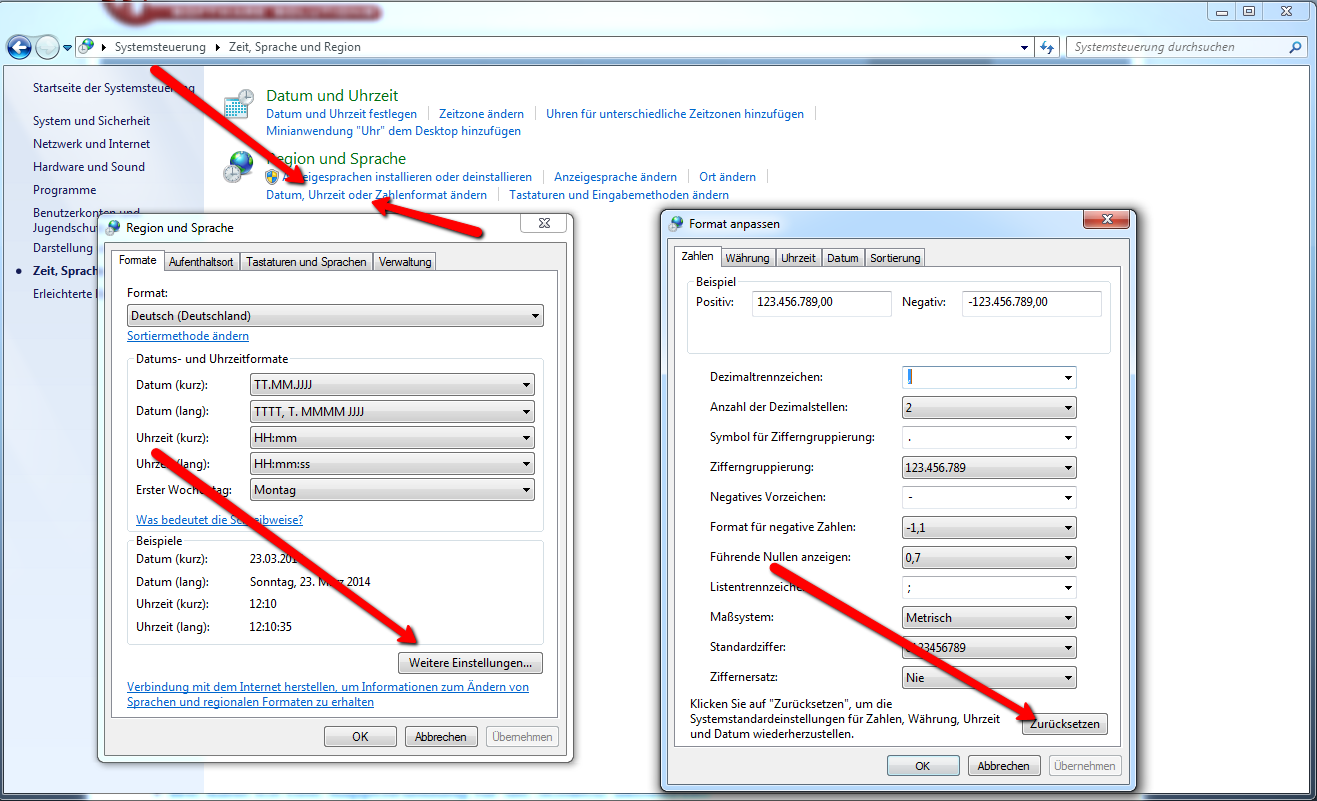Click the Zurücksetzen button
This screenshot has width=1317, height=801.
coord(1065,723)
